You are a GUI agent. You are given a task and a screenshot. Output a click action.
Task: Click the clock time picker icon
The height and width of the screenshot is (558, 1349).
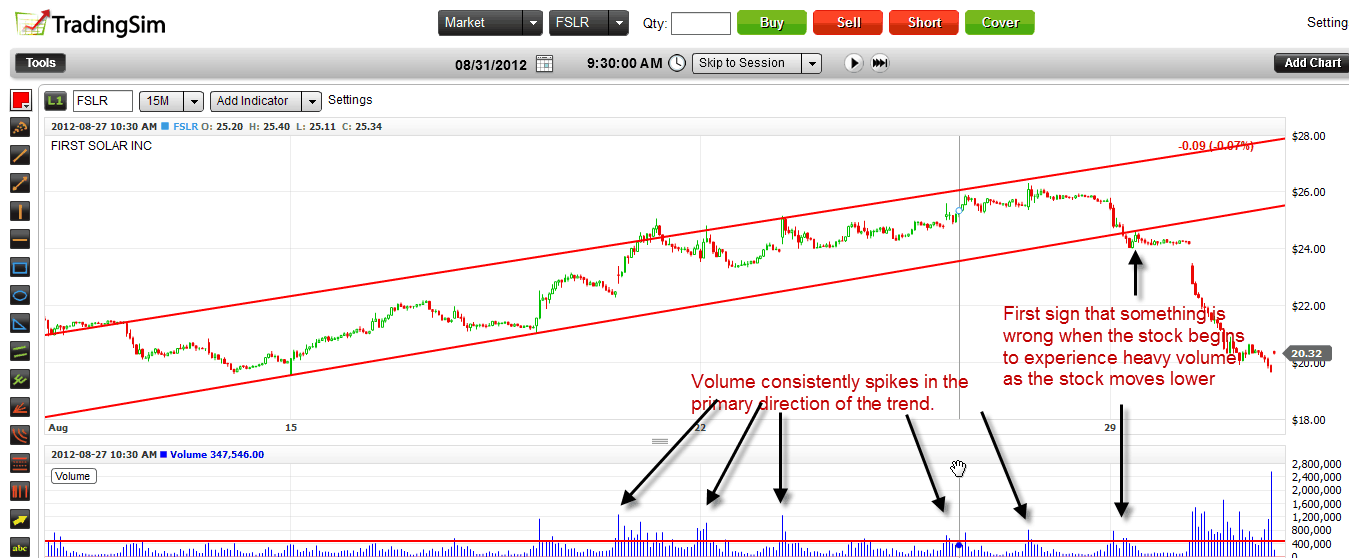(677, 63)
